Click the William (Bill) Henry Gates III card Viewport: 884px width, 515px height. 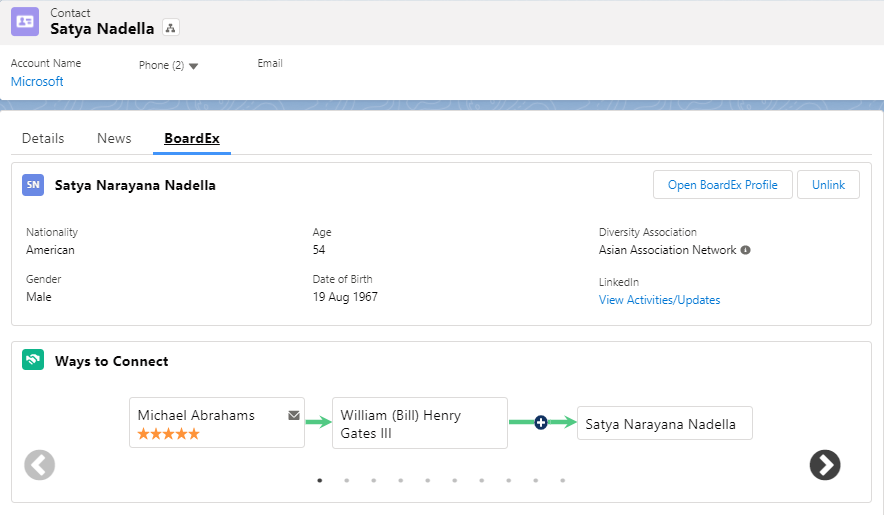click(420, 424)
